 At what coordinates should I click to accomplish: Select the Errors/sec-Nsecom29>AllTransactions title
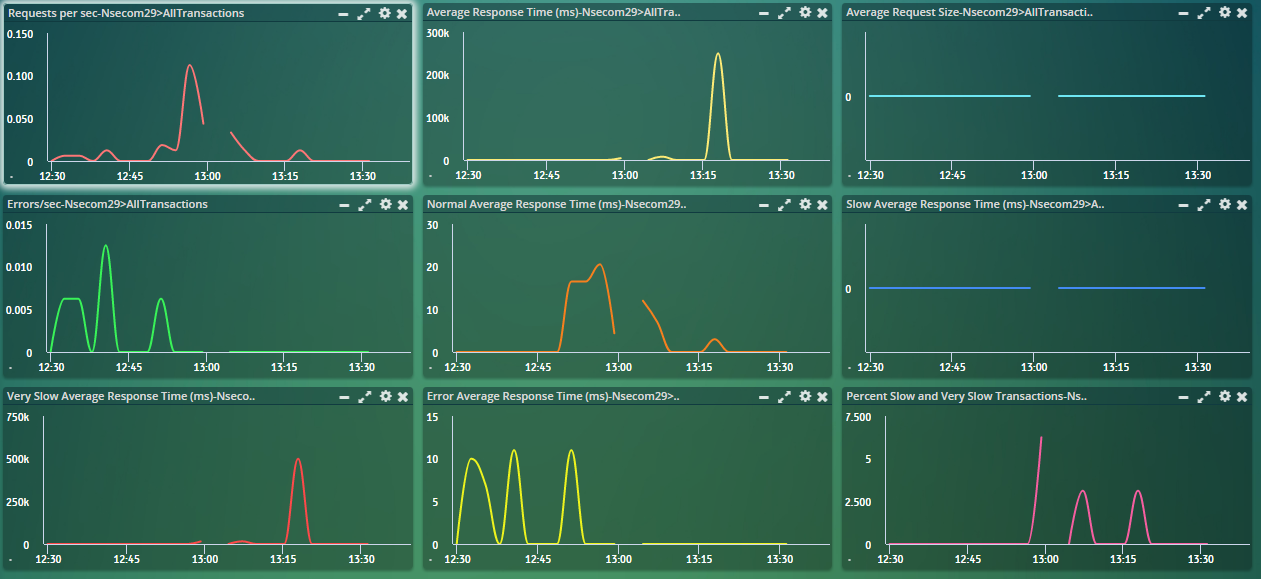(107, 204)
